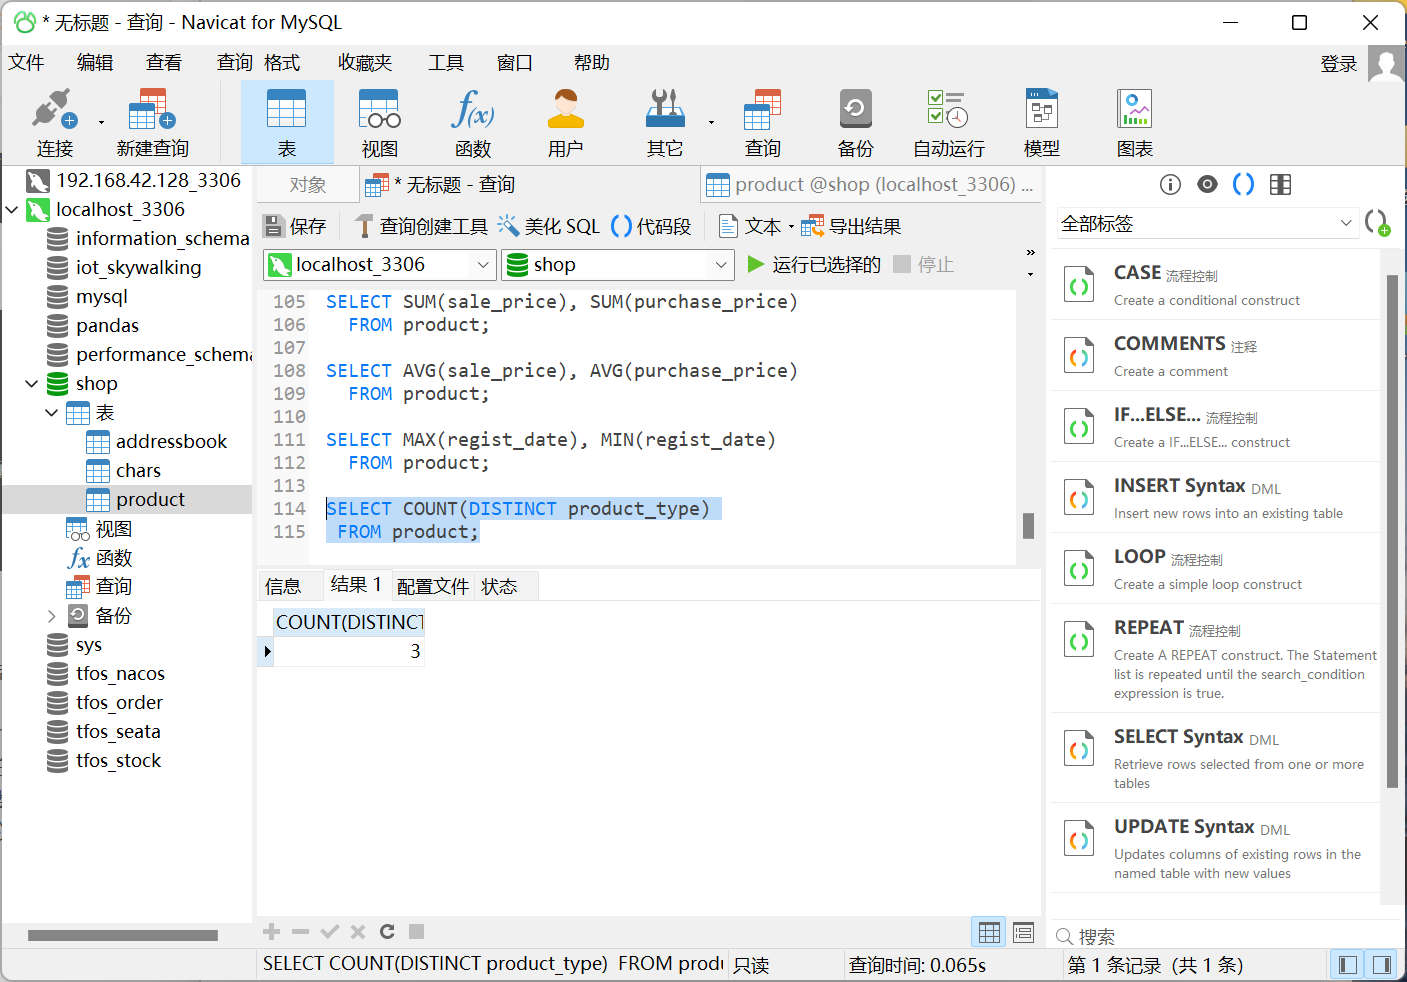Screen dimensions: 1407x982
Task: Open the 收藏夹 menu
Action: [365, 63]
